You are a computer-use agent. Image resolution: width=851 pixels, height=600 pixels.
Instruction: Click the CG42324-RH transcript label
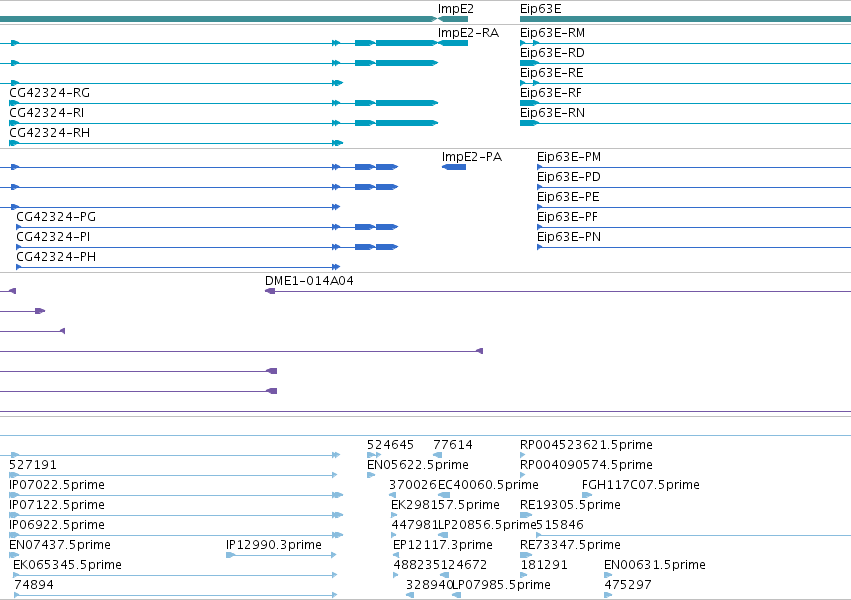tap(49, 133)
